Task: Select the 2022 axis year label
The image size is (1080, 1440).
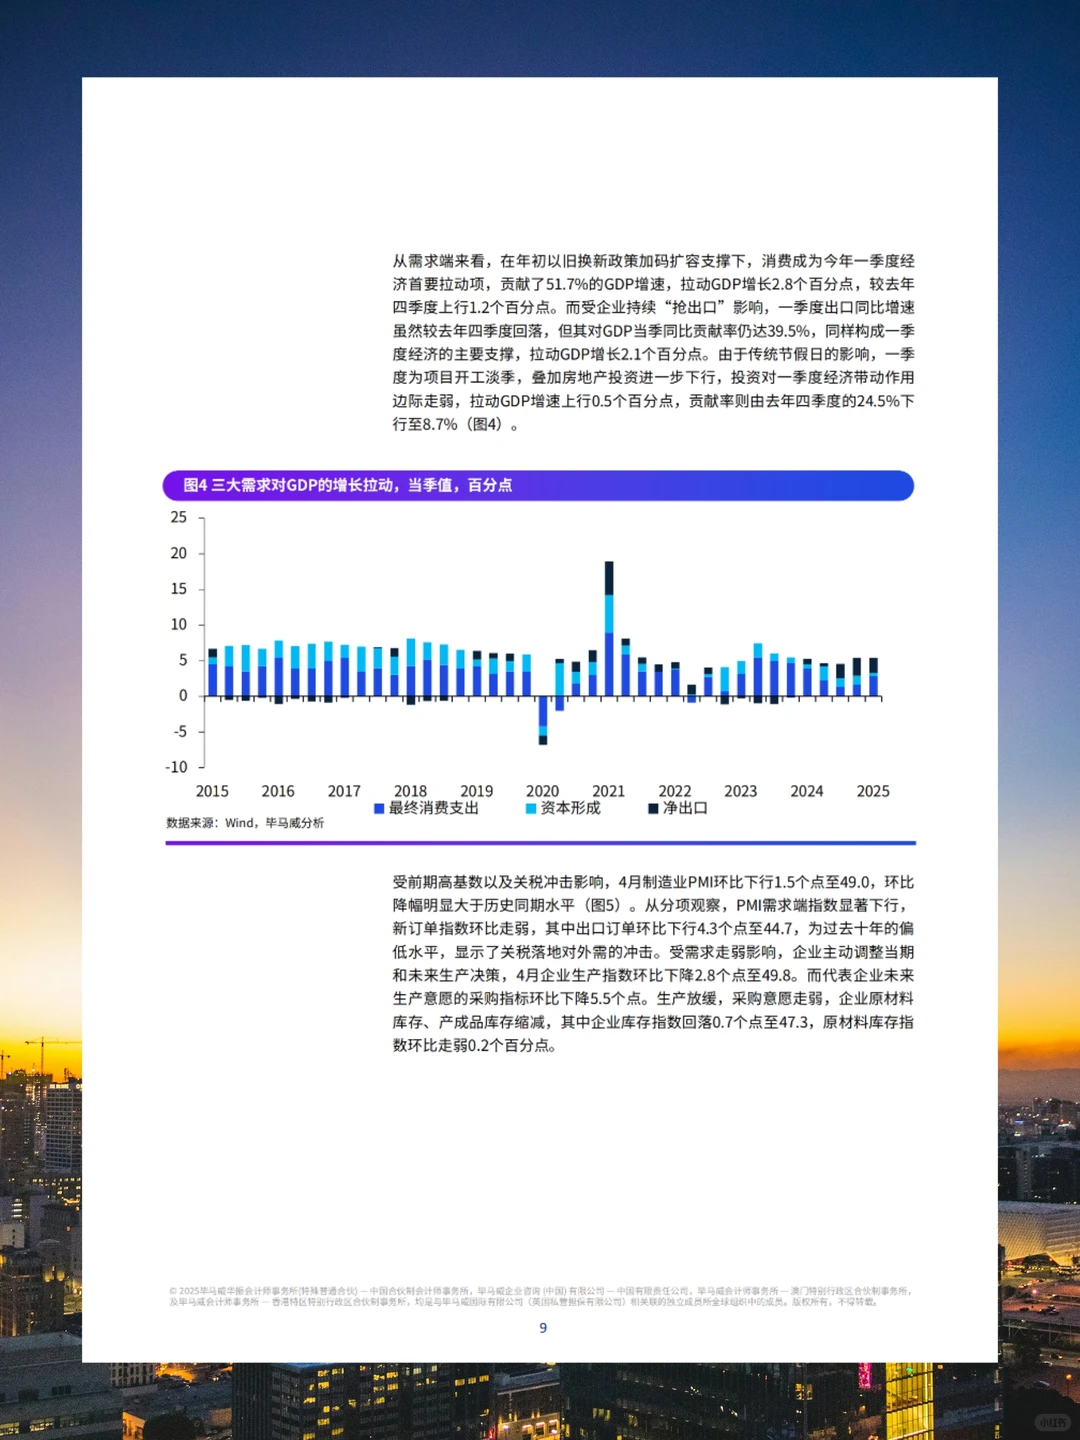Action: click(675, 791)
